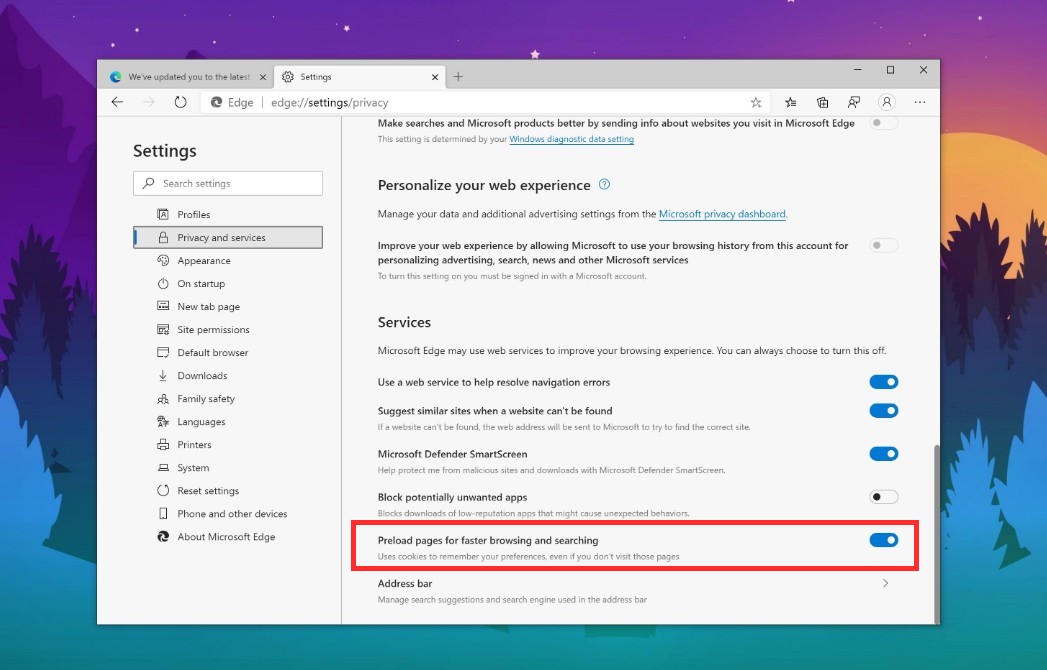Click the Default browser icon
Image resolution: width=1047 pixels, height=670 pixels.
click(163, 352)
